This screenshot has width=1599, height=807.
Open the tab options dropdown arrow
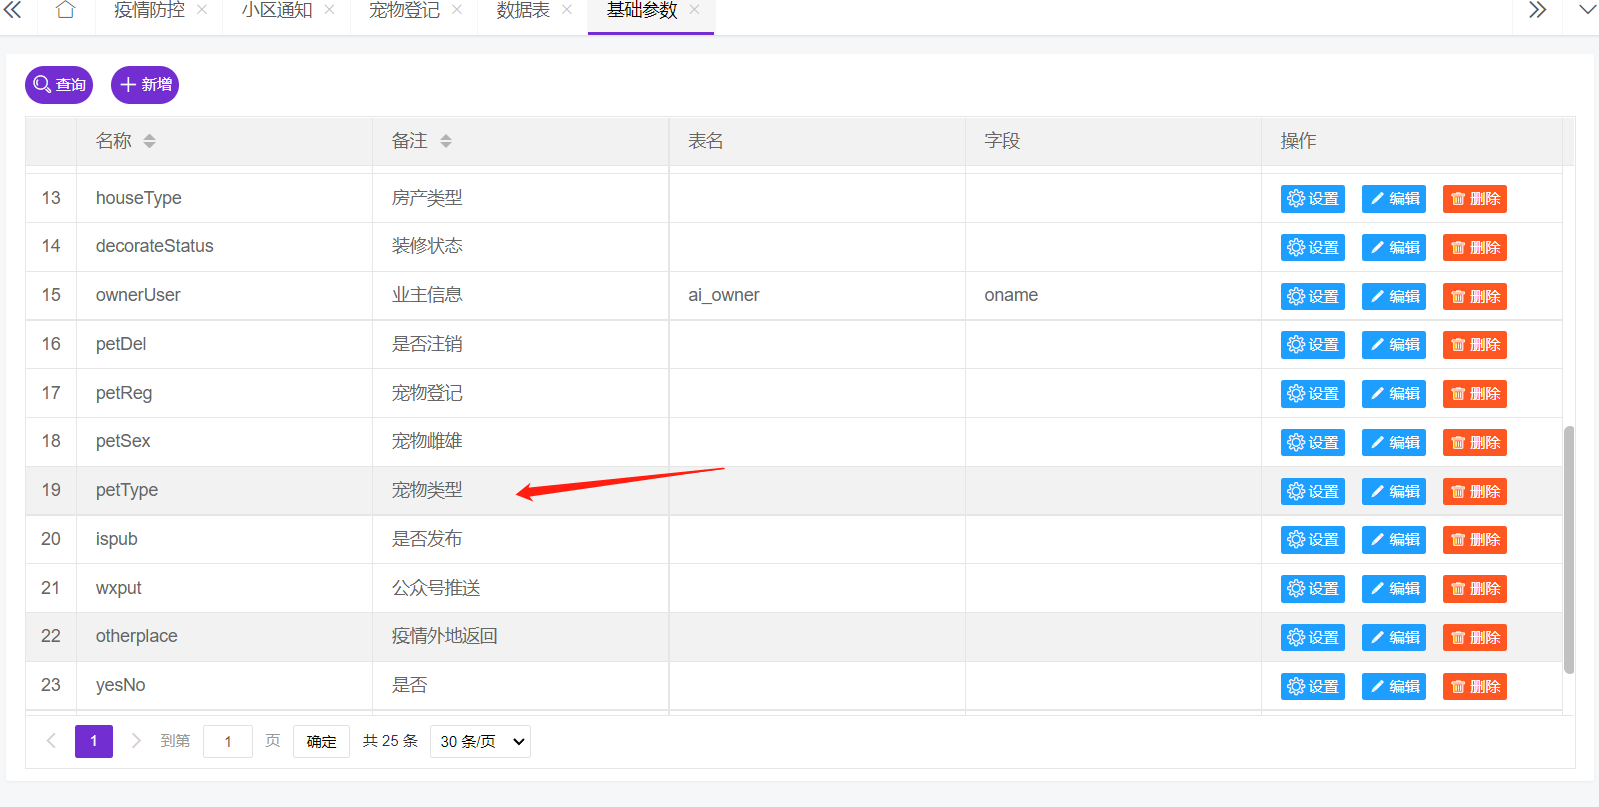click(x=1587, y=10)
